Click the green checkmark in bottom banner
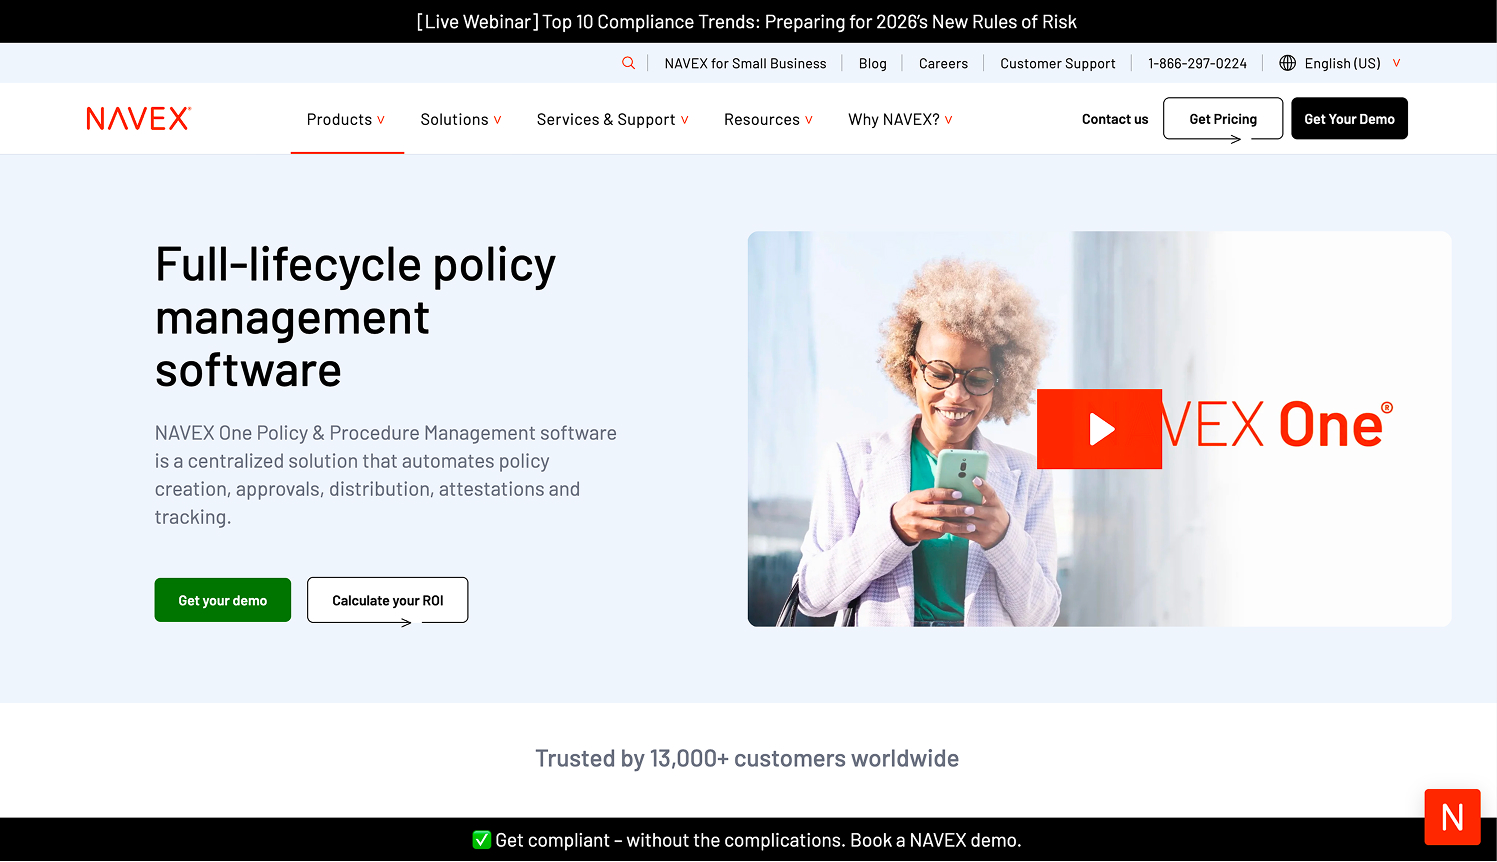 [482, 840]
